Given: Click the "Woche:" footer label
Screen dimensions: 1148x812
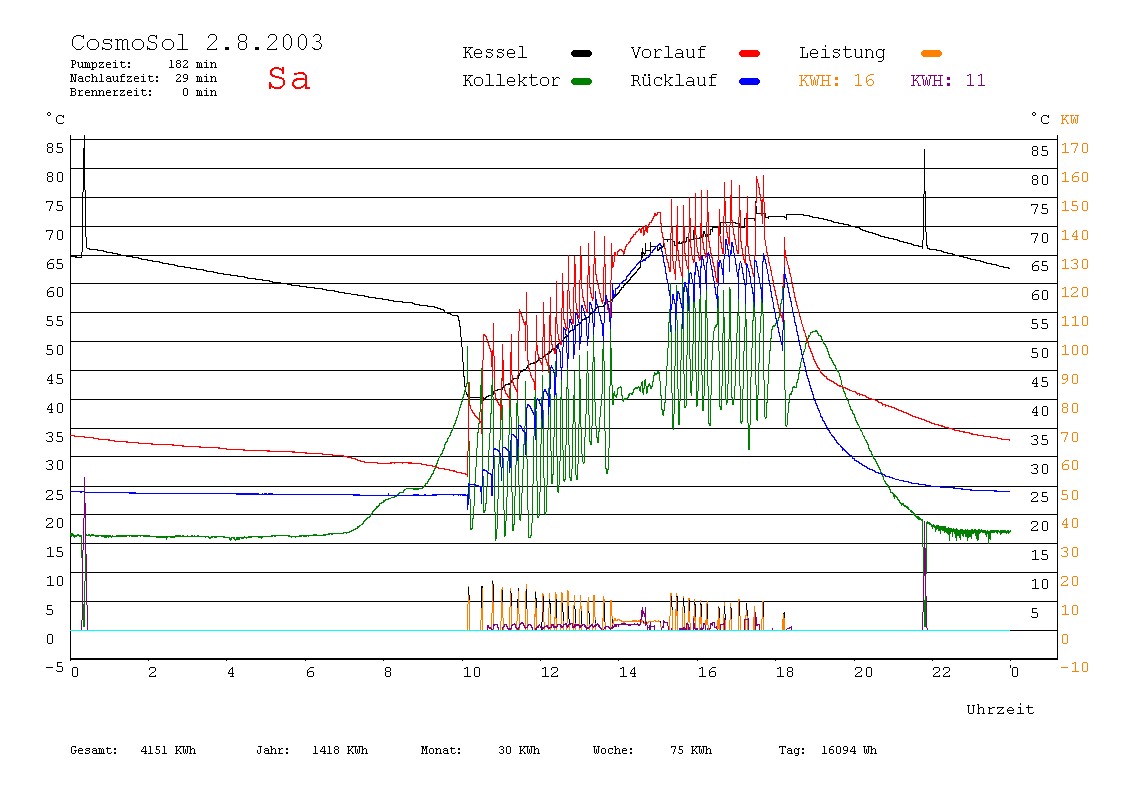Looking at the screenshot, I should (x=613, y=750).
